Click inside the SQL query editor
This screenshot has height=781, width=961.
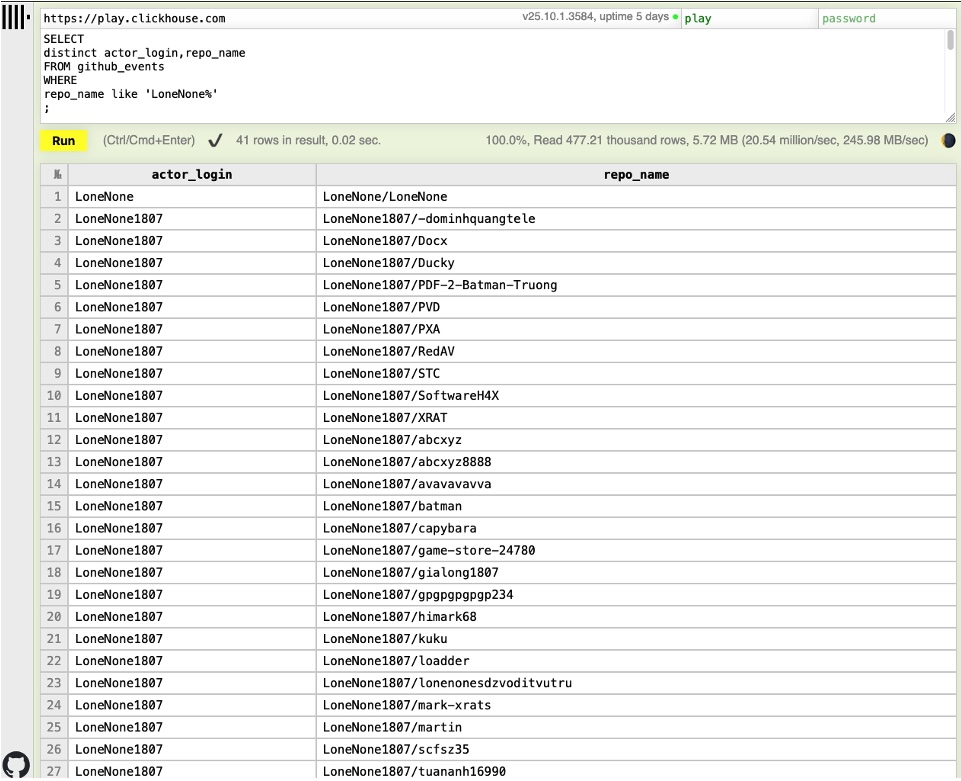pyautogui.click(x=493, y=75)
